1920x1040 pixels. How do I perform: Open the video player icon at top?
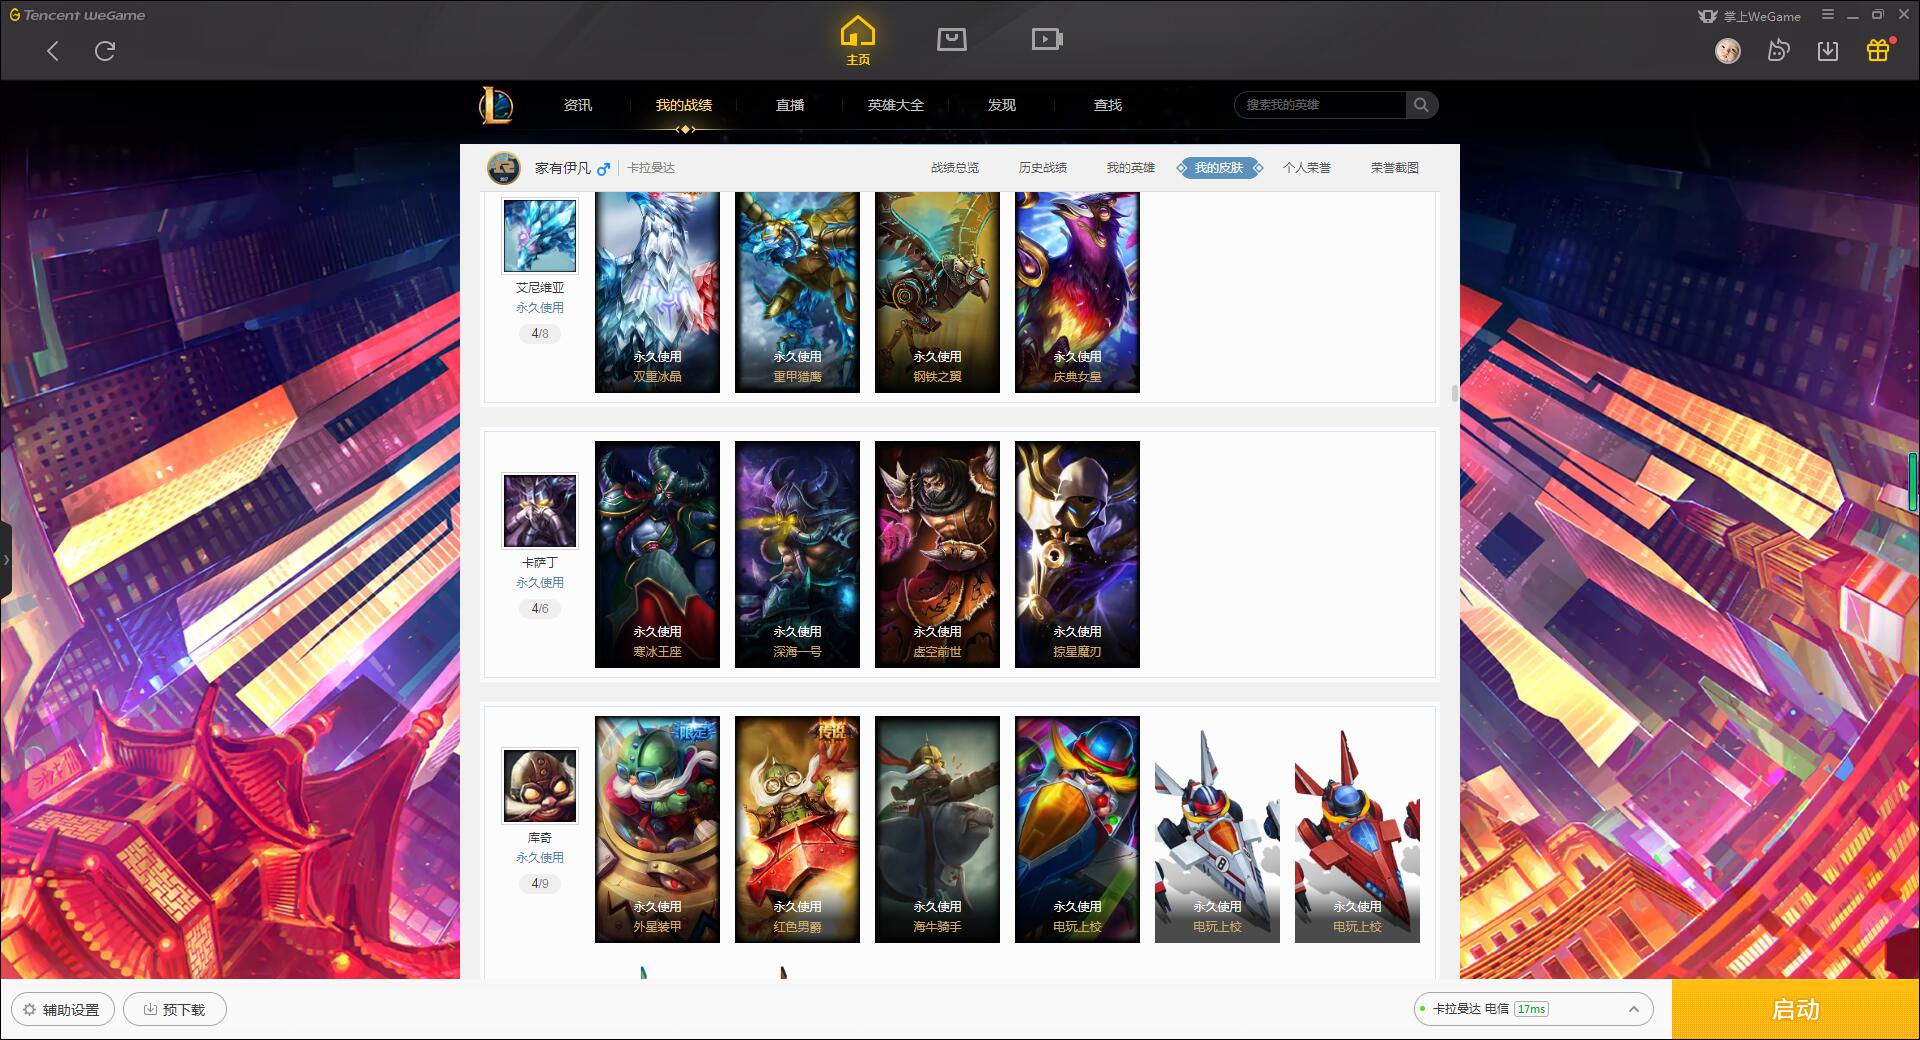[1047, 39]
